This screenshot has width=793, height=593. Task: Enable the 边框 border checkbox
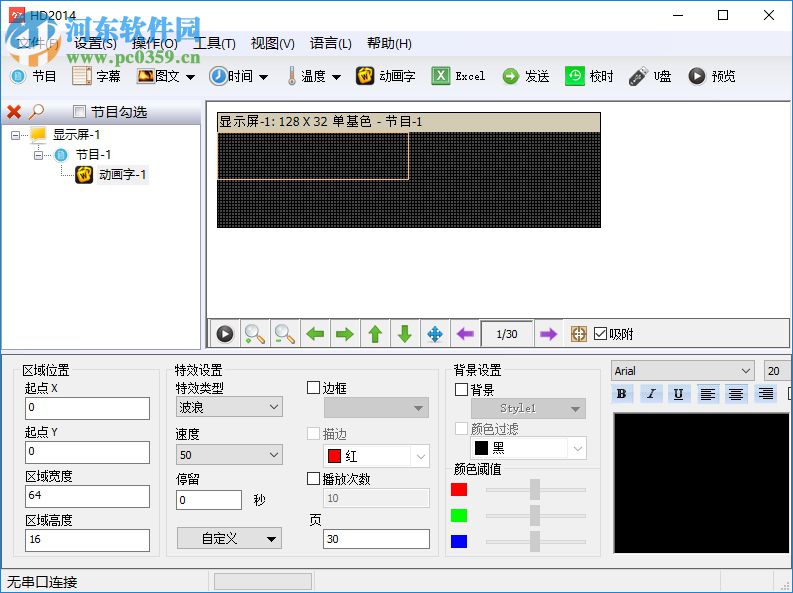[x=314, y=388]
